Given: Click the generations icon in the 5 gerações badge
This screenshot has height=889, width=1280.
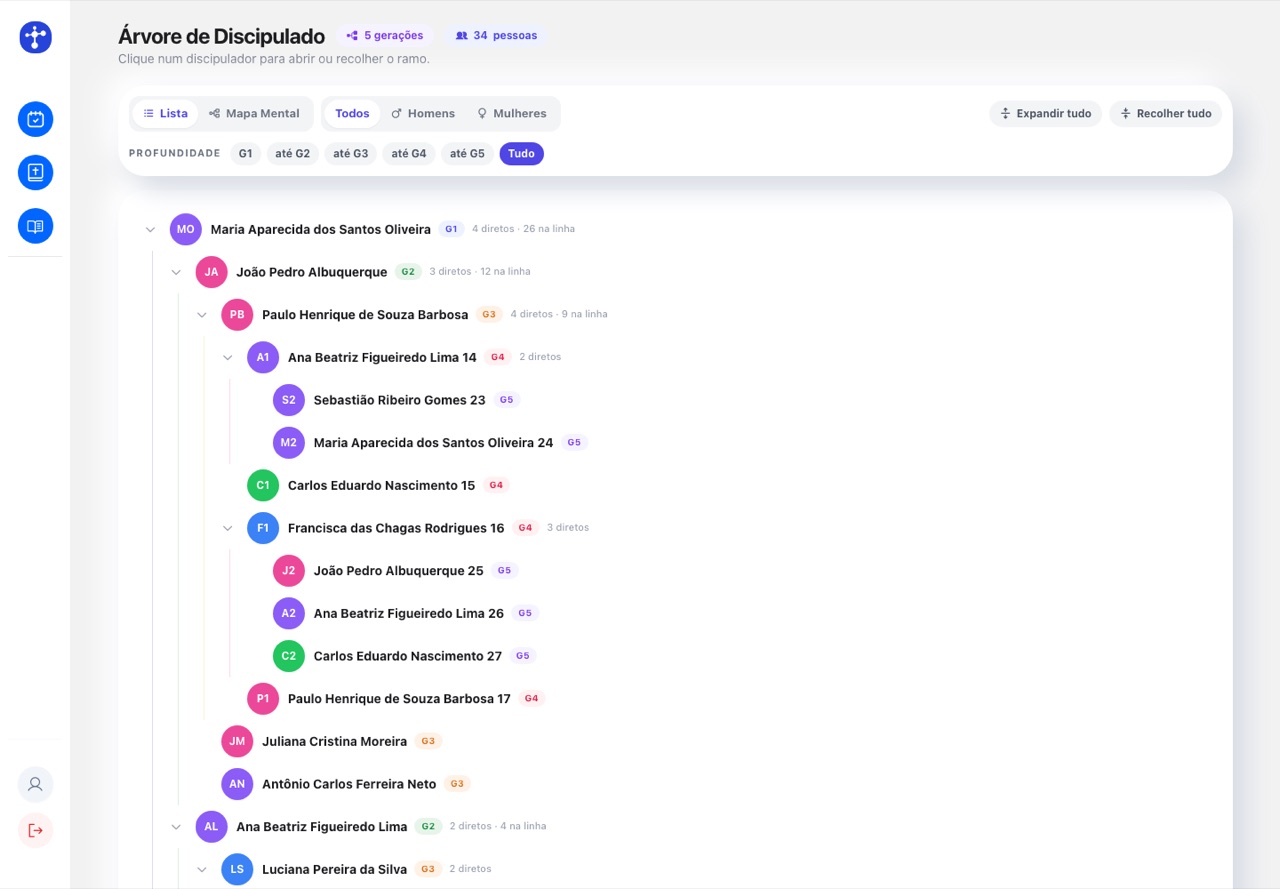Looking at the screenshot, I should tap(352, 35).
